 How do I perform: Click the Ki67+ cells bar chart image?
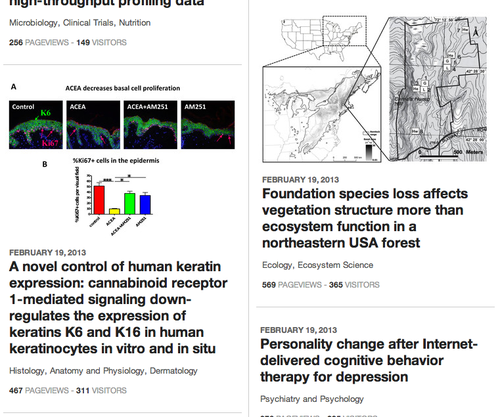[113, 197]
